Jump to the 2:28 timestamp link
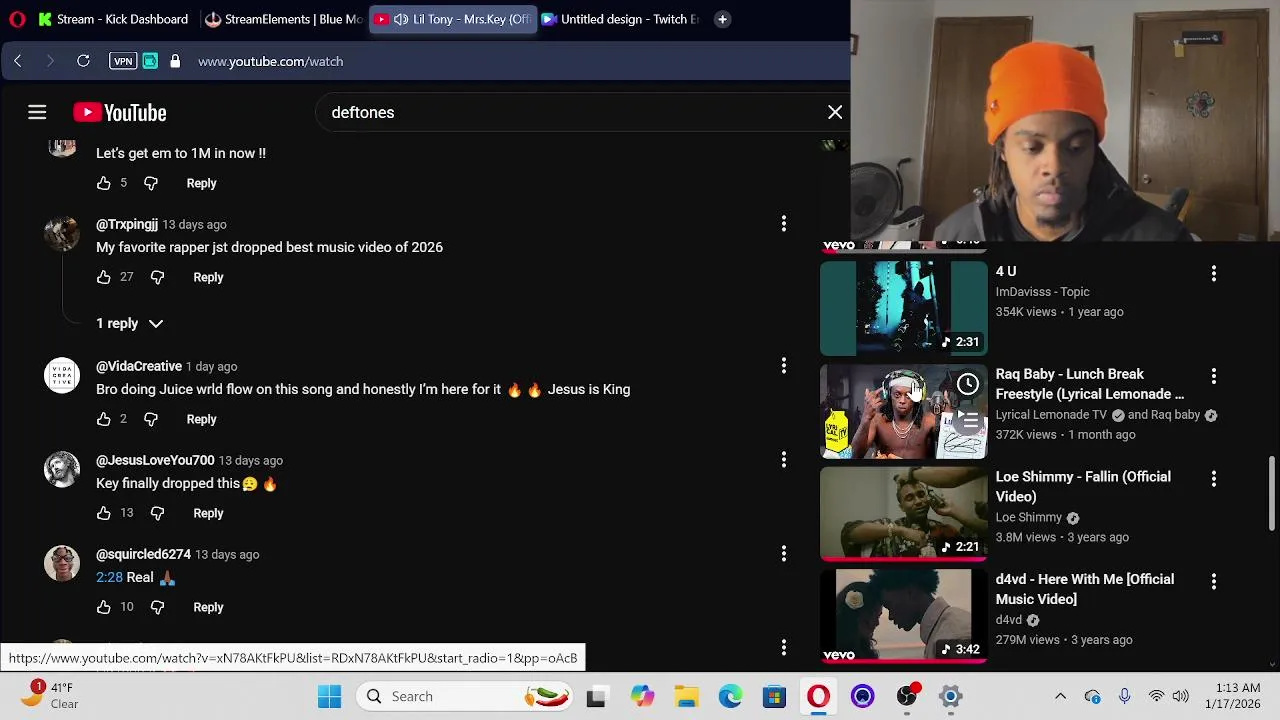 point(109,577)
